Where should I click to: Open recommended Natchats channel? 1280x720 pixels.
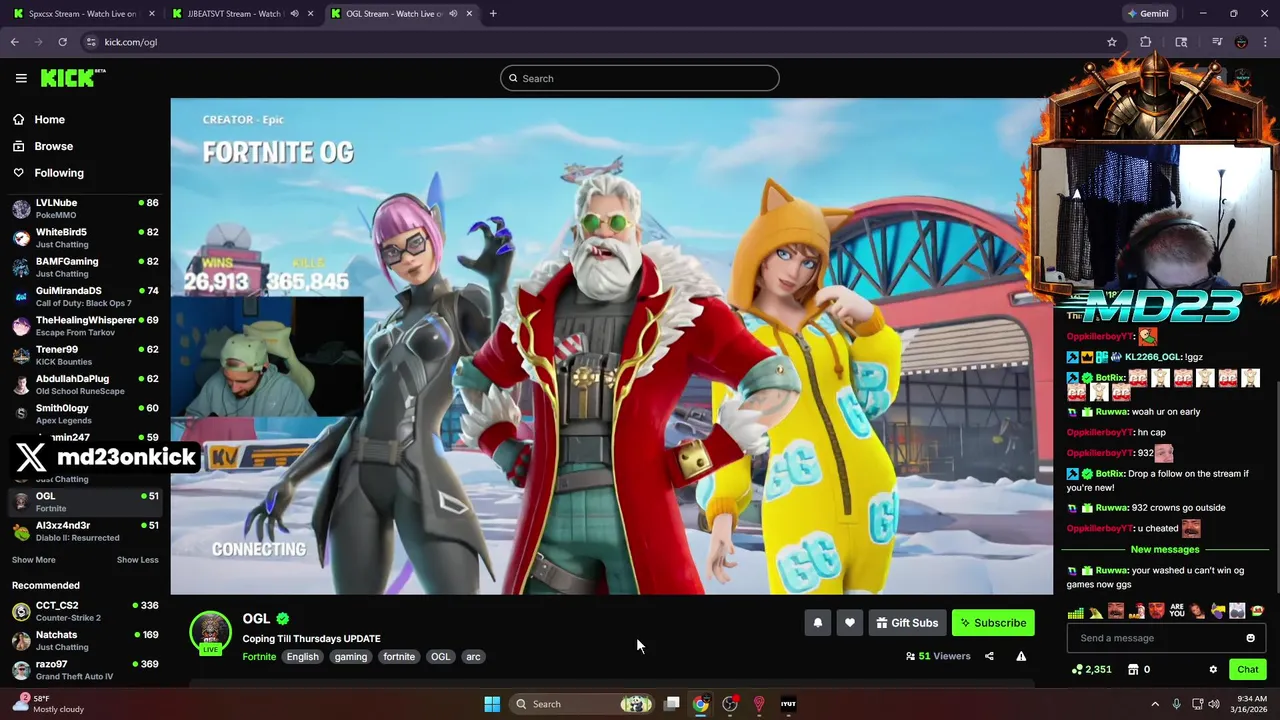point(85,640)
